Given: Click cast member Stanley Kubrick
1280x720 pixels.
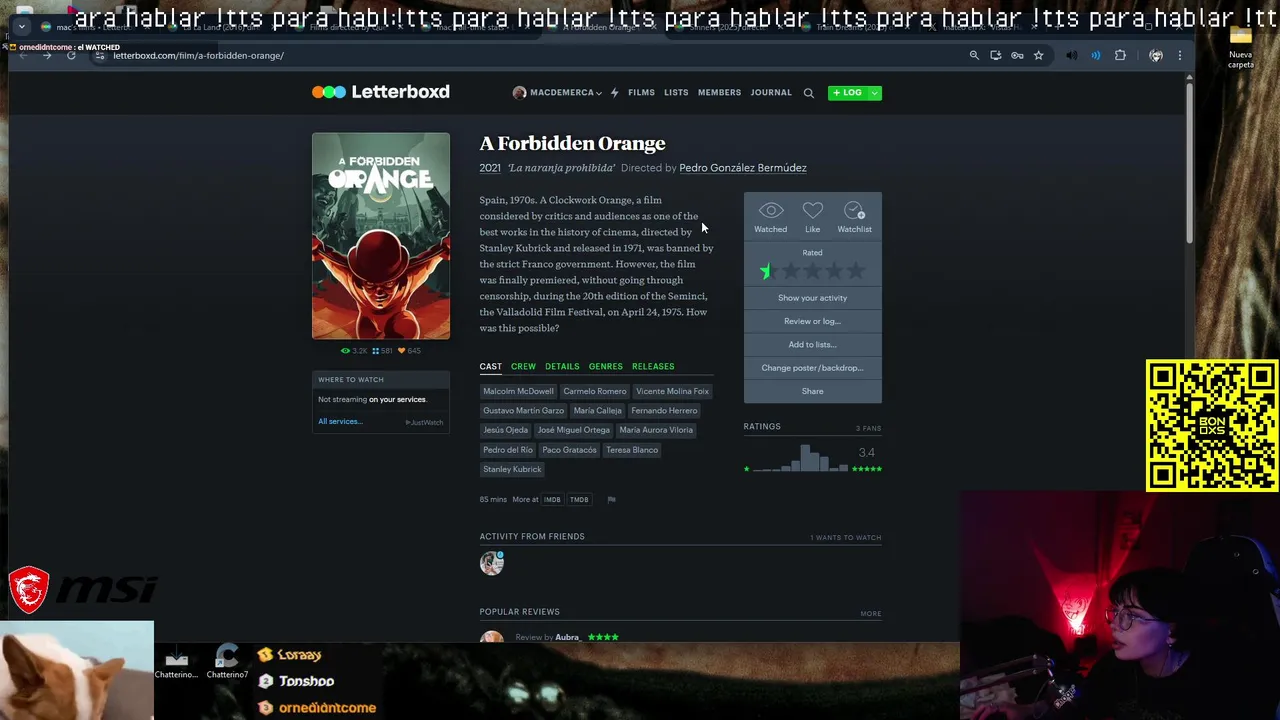Looking at the screenshot, I should (x=512, y=469).
